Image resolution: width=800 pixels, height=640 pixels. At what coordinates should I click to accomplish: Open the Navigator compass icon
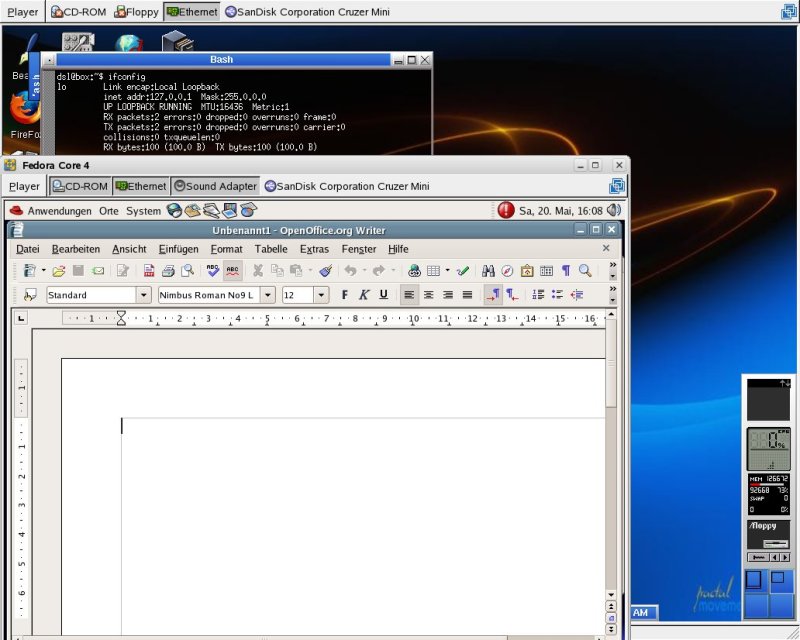pyautogui.click(x=507, y=271)
